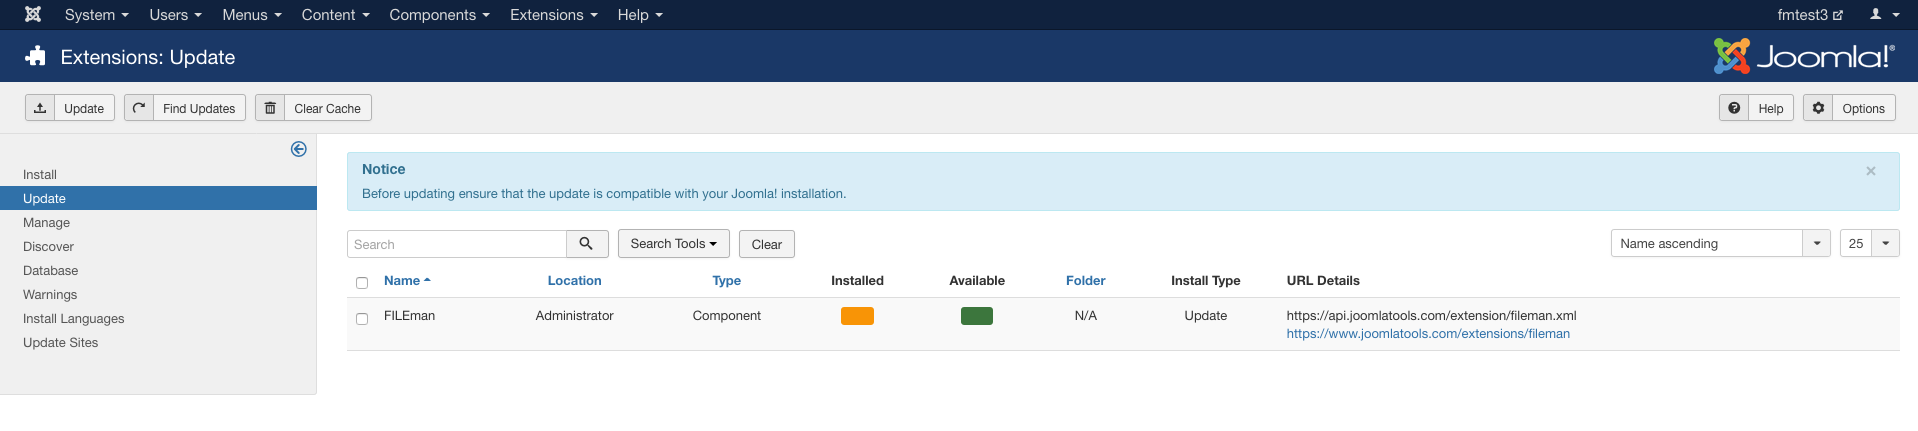Open the Components menu
1918x431 pixels.
pyautogui.click(x=438, y=15)
